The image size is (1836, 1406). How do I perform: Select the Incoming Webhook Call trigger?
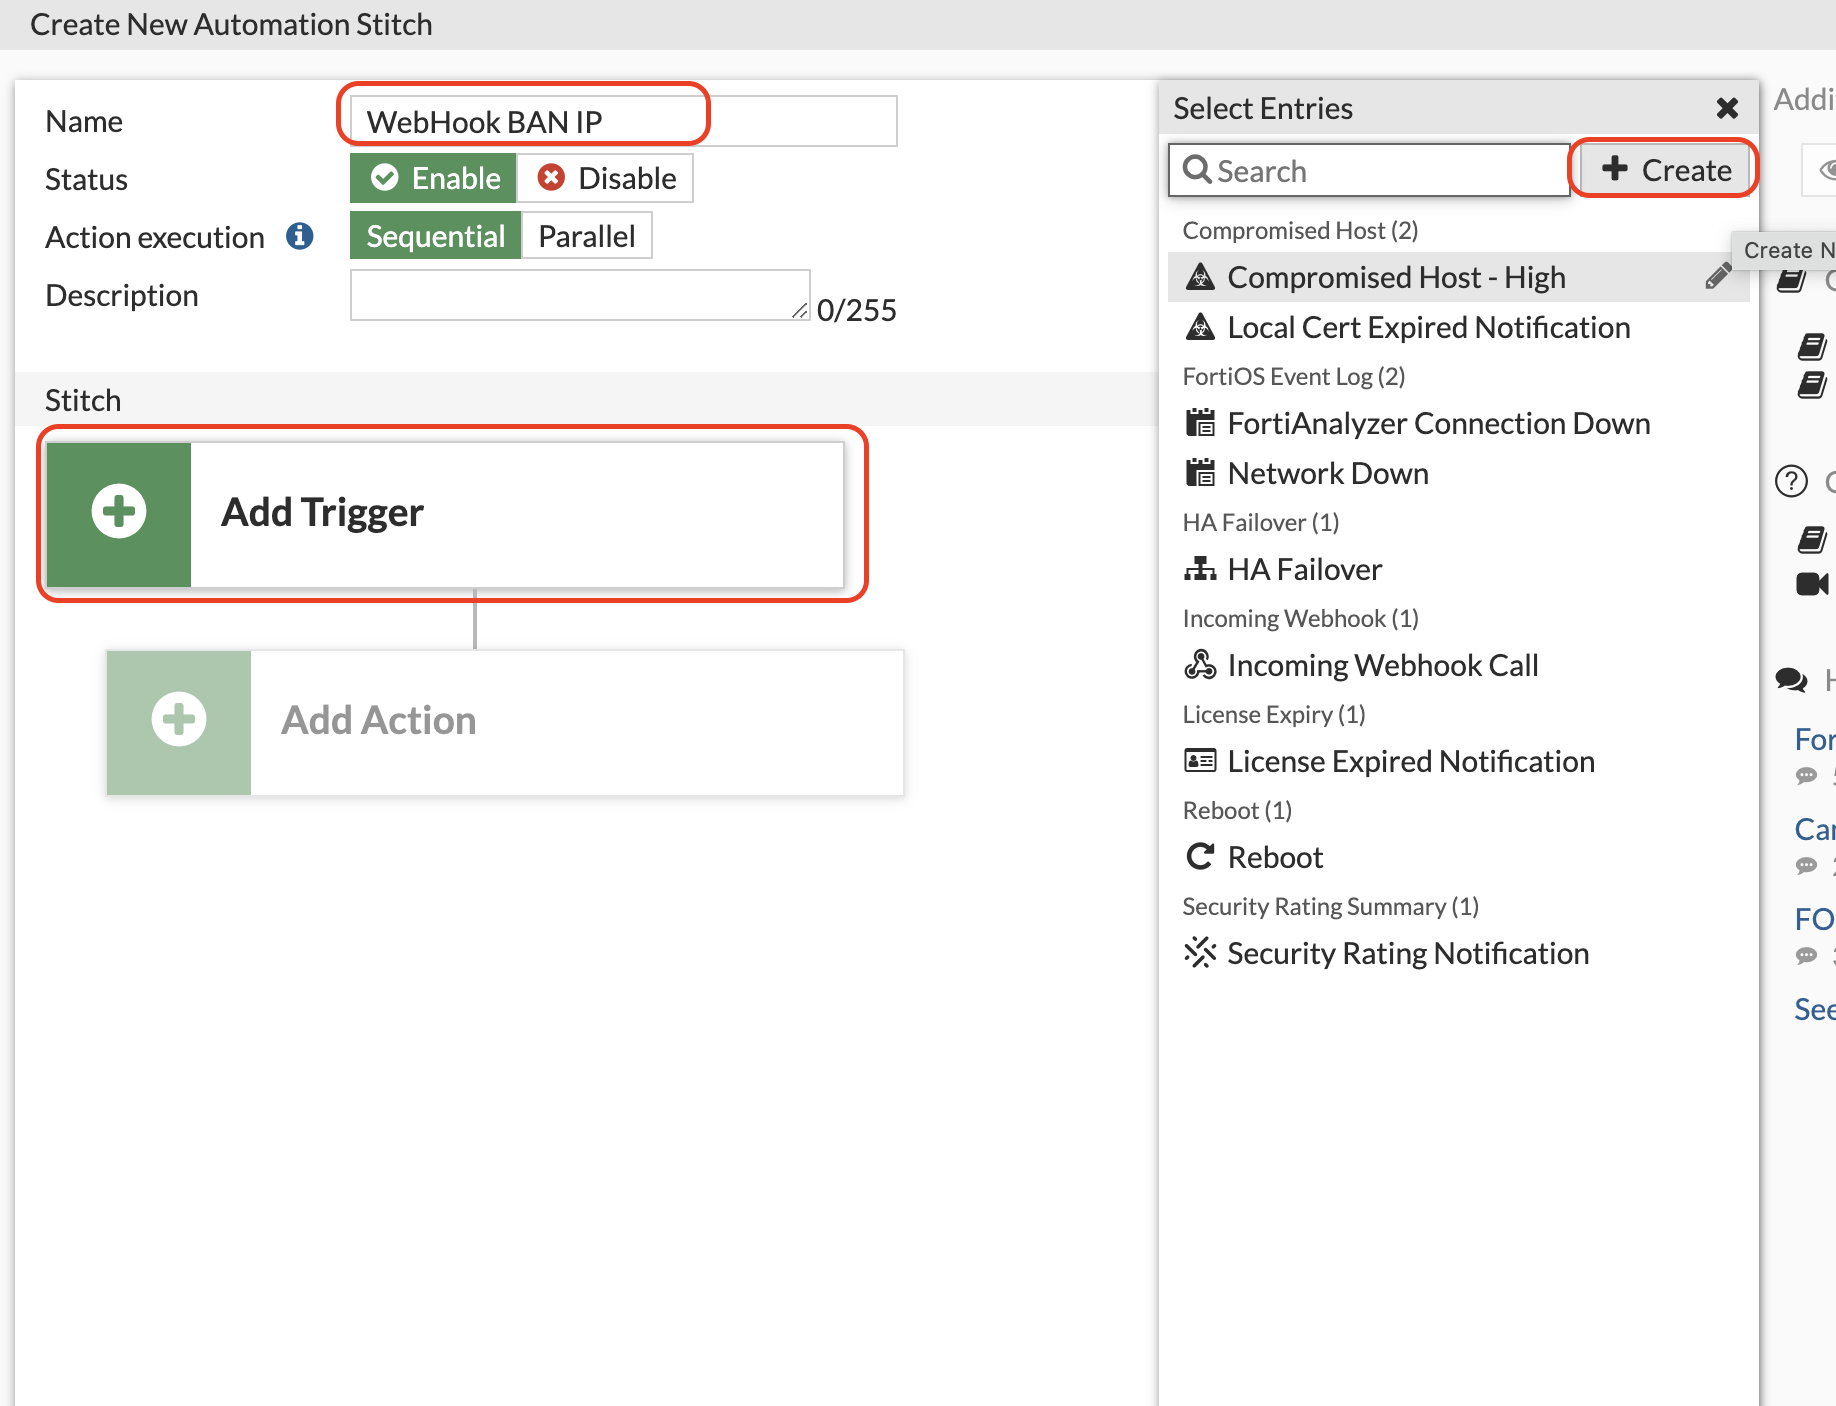(1382, 664)
